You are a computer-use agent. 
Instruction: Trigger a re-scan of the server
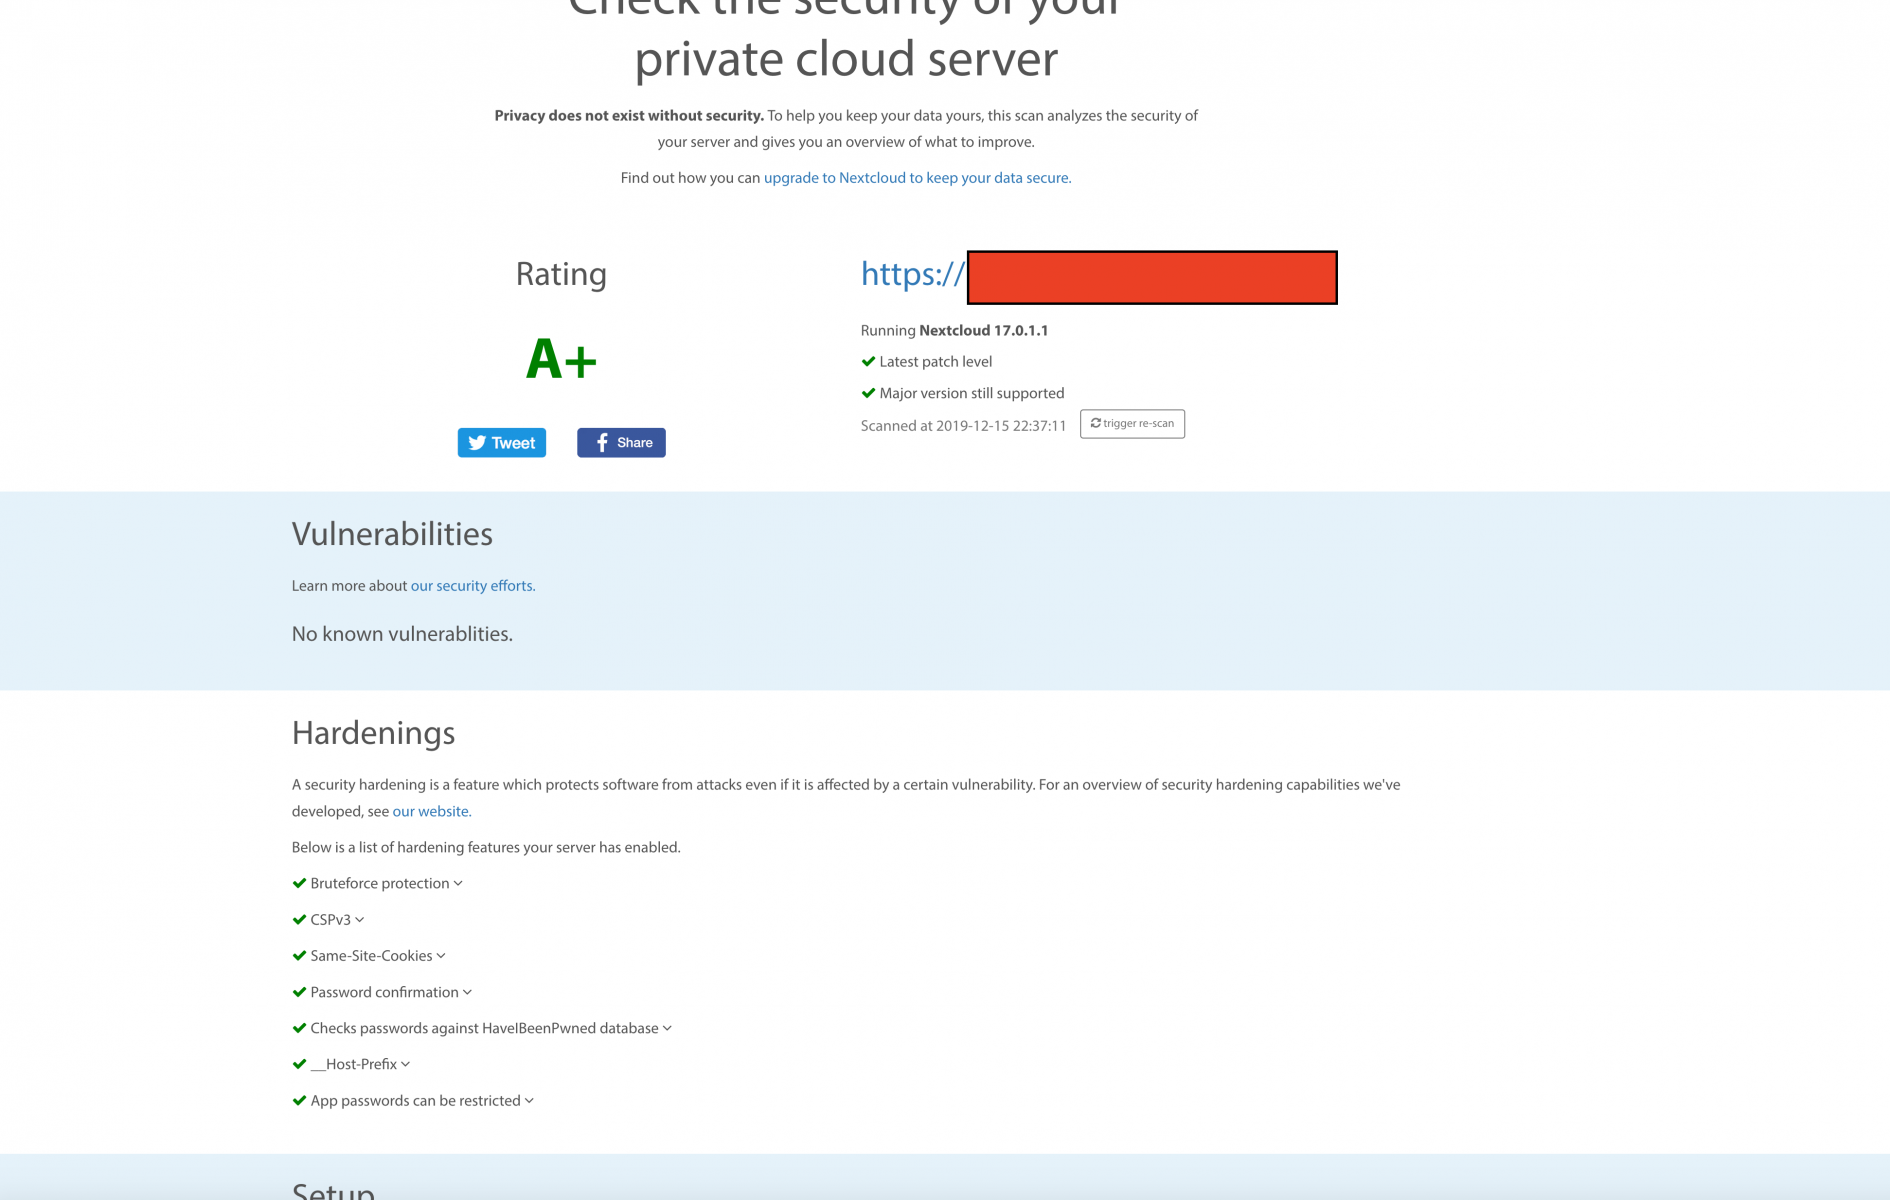1132,424
